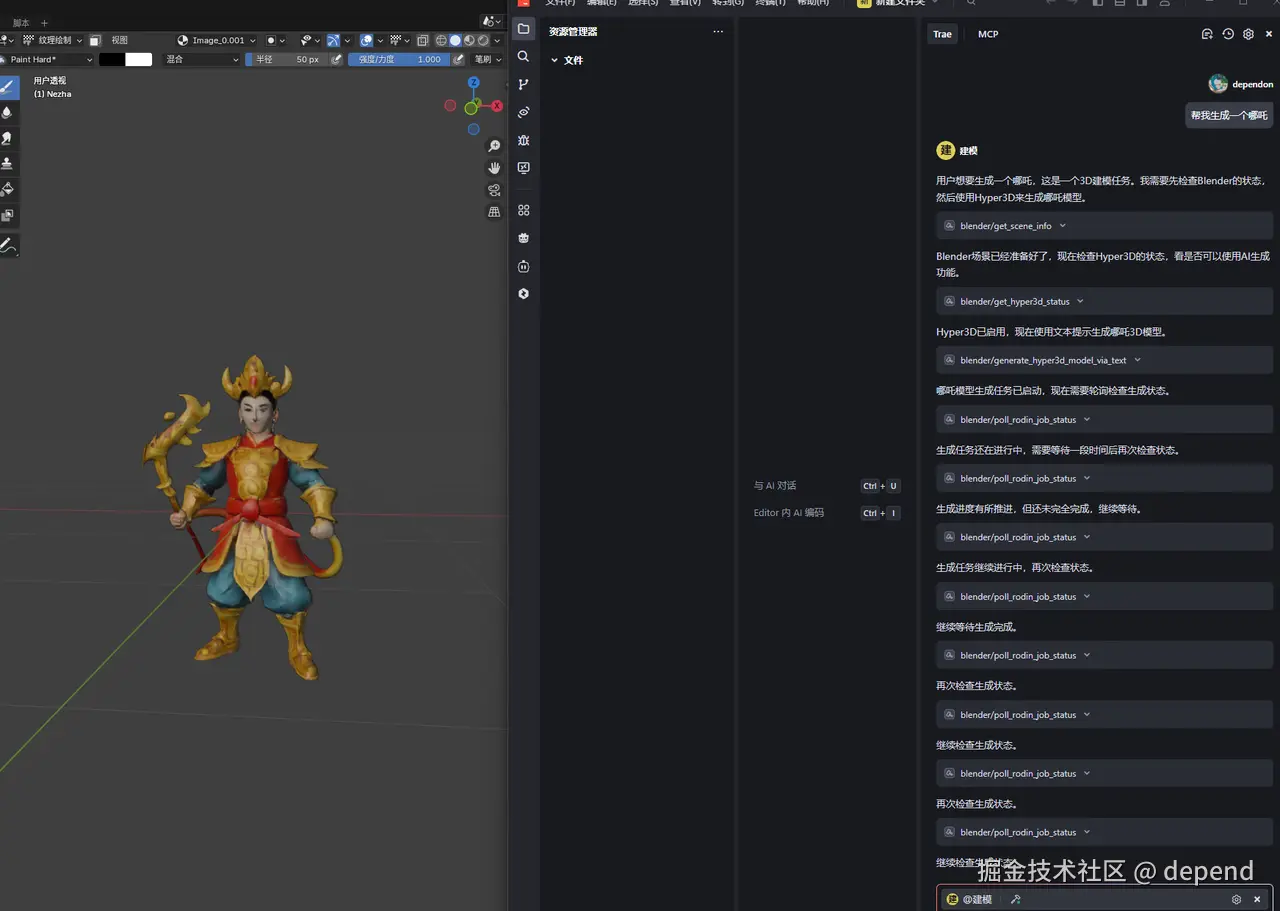The image size is (1280, 911).
Task: Open the 视图 menu in Blender header
Action: [119, 40]
